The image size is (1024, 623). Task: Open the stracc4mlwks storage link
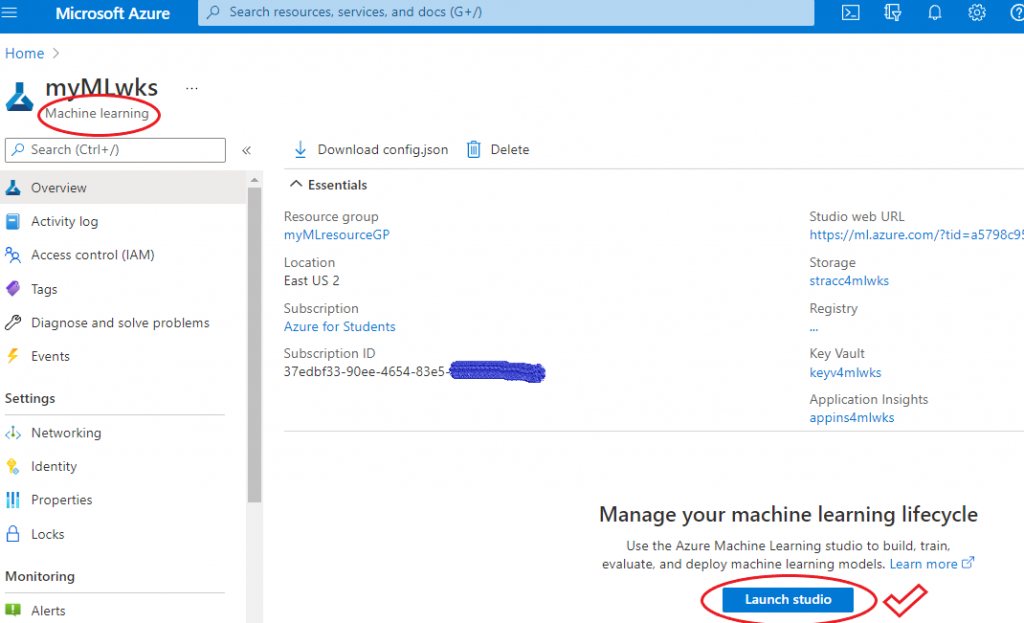[x=849, y=281]
